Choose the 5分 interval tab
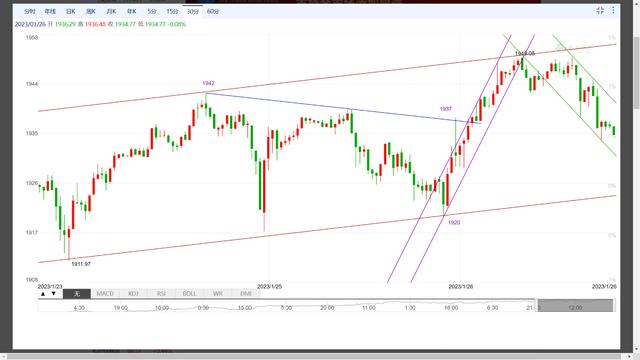 pos(152,11)
